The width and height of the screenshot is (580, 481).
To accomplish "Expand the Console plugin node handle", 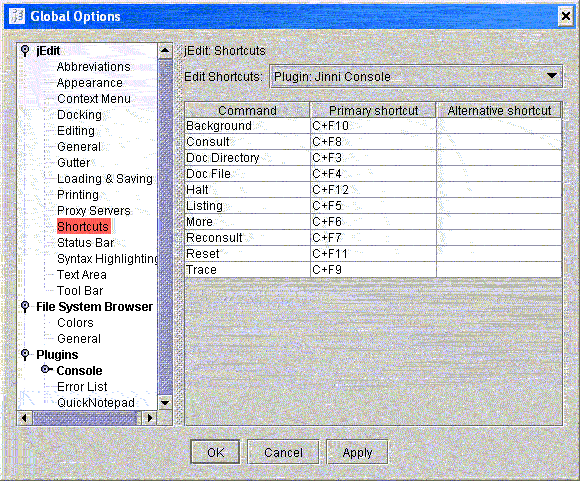I will click(x=46, y=369).
